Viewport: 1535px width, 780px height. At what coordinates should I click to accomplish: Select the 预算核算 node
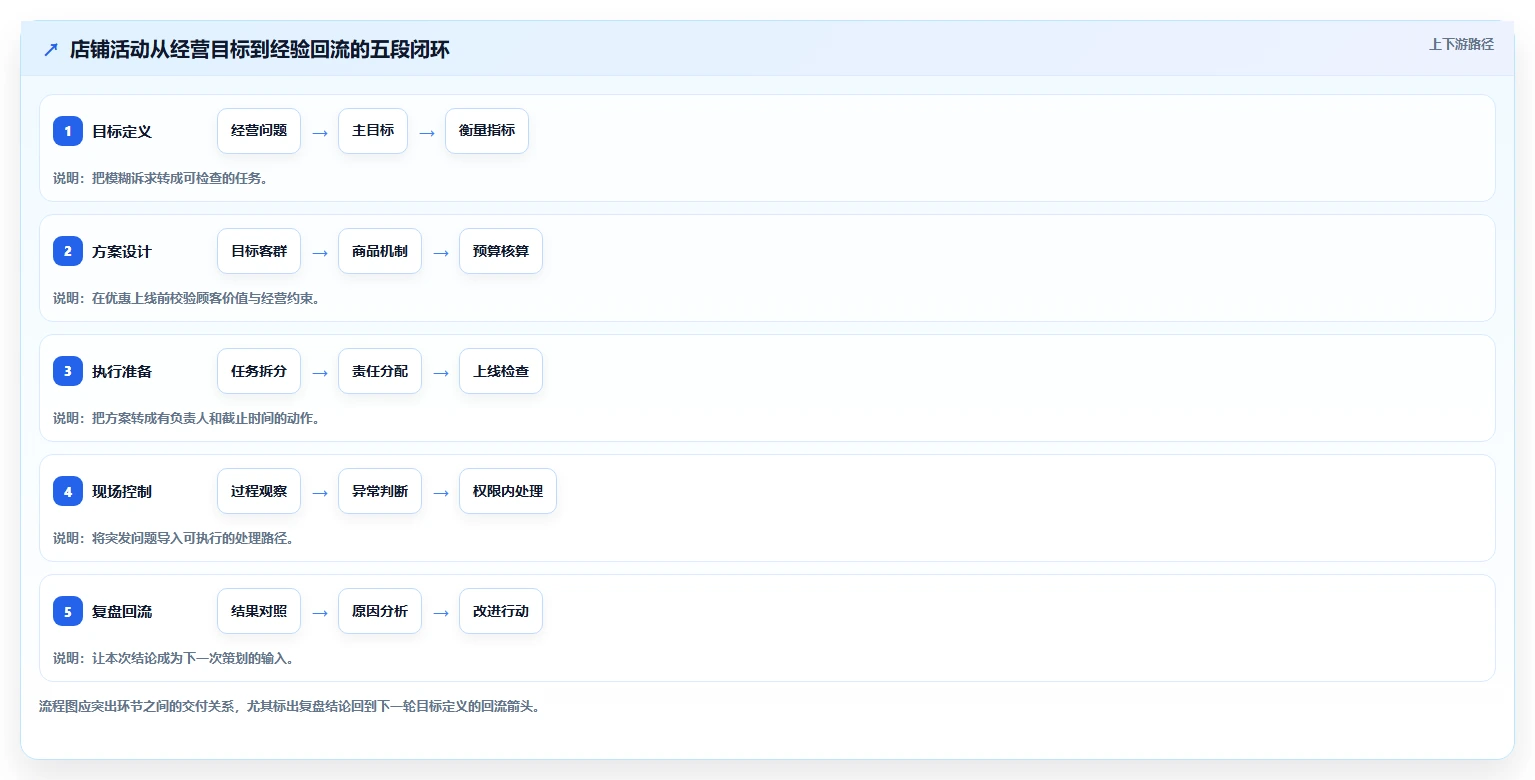[x=501, y=251]
